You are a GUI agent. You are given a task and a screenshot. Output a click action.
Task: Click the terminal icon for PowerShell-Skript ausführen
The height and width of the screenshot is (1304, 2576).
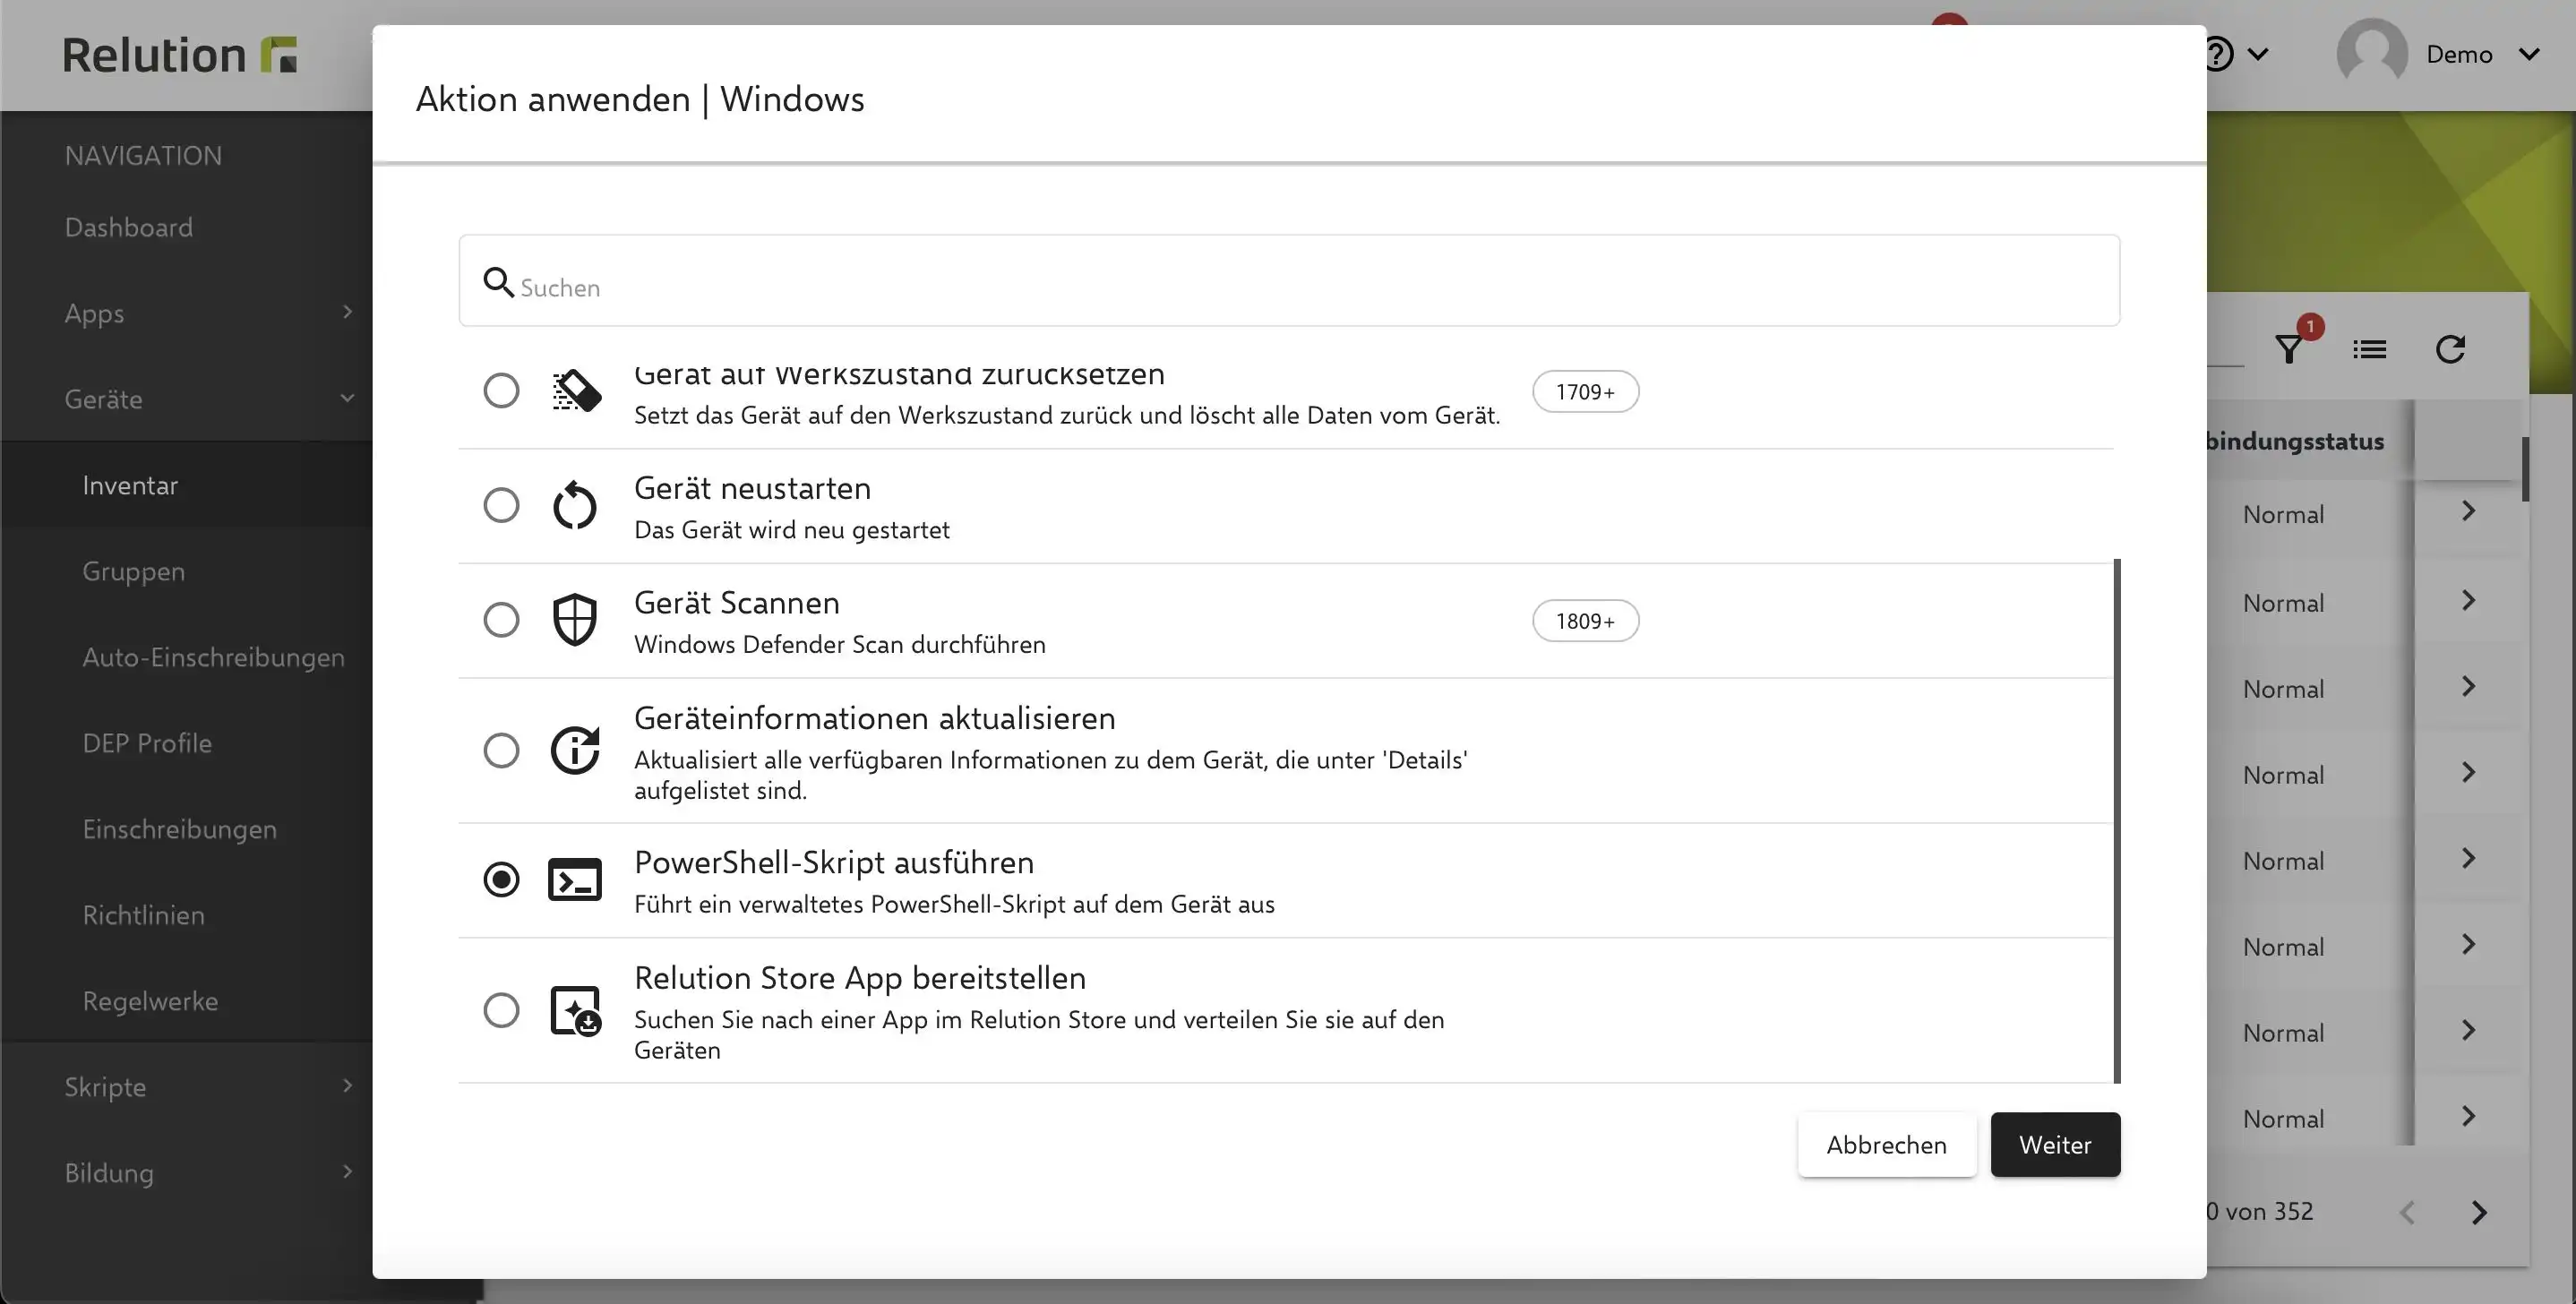[575, 880]
